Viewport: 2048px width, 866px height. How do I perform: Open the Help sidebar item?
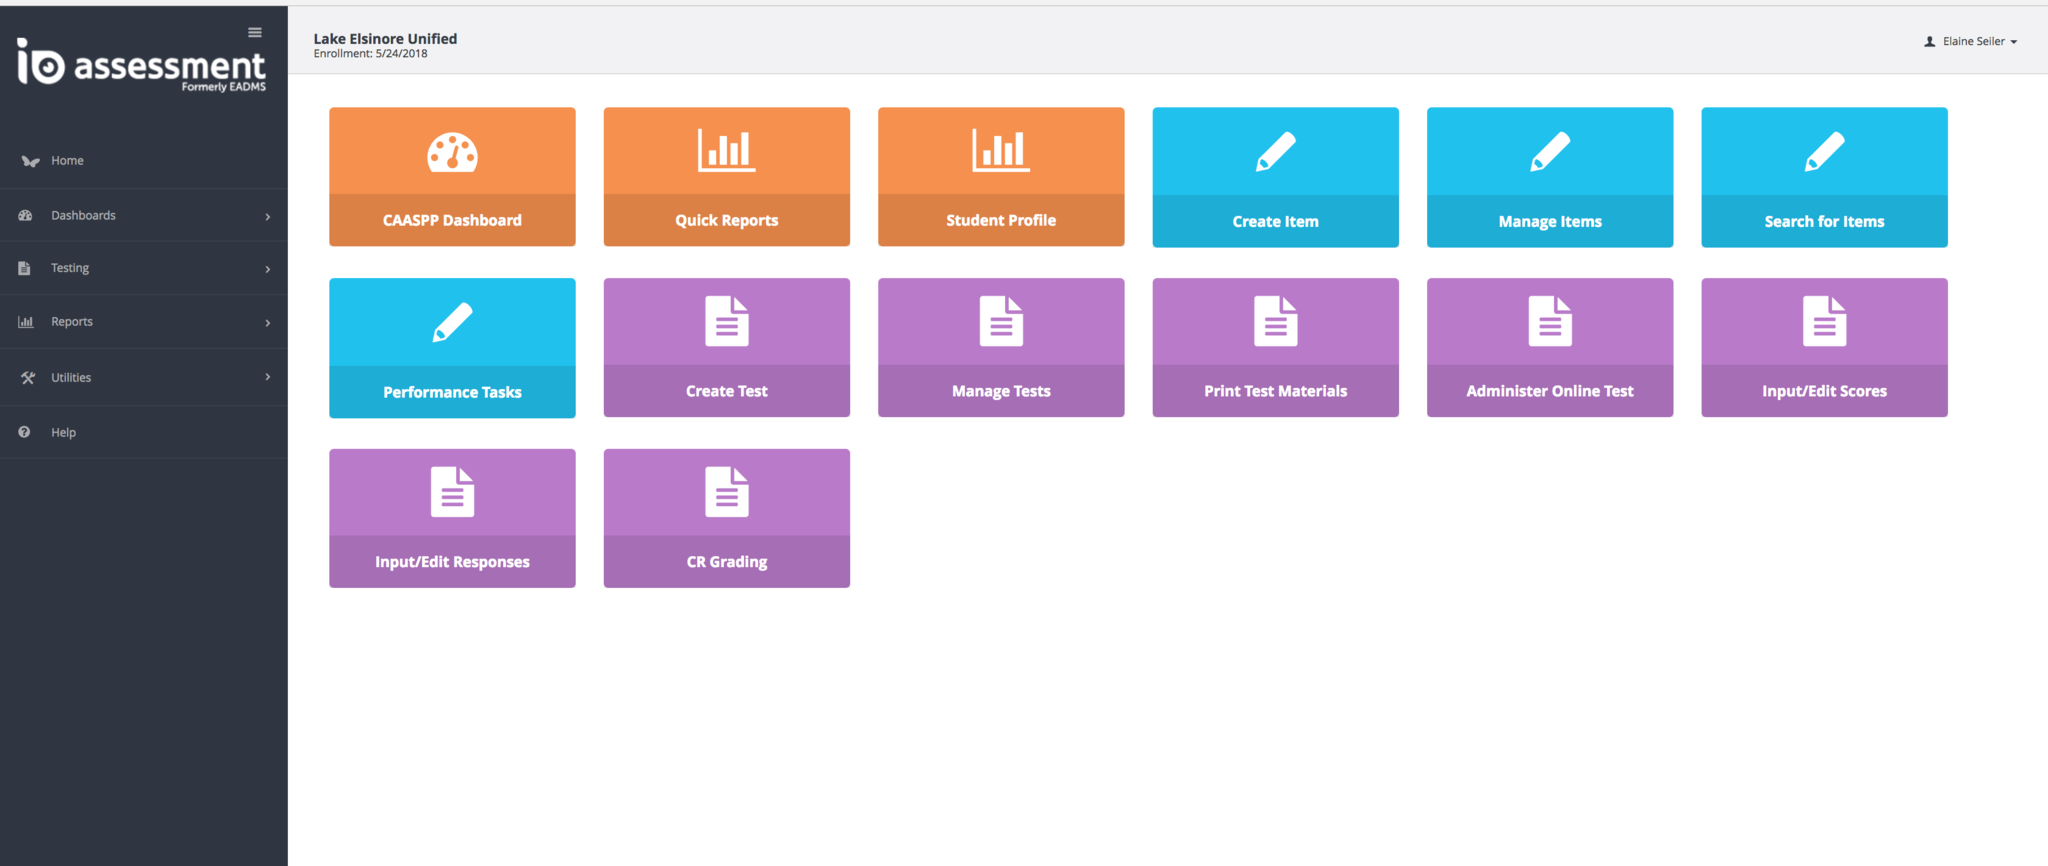(x=63, y=433)
